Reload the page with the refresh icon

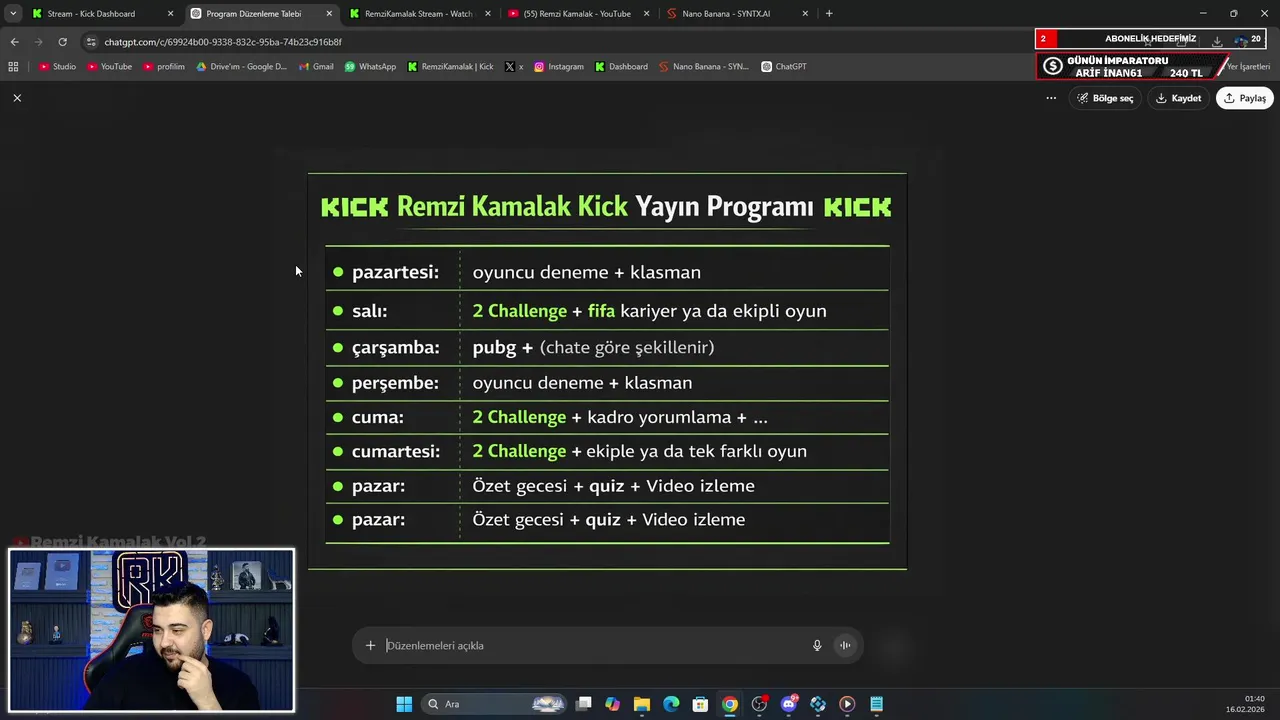coord(62,42)
